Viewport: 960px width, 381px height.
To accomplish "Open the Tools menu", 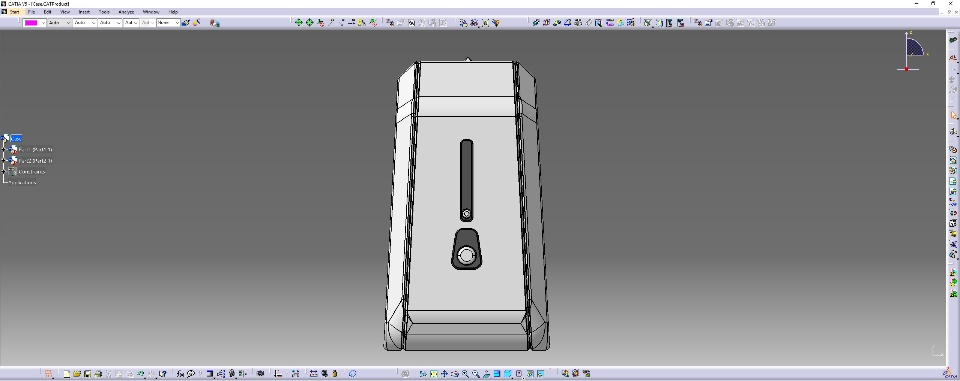I will 104,12.
